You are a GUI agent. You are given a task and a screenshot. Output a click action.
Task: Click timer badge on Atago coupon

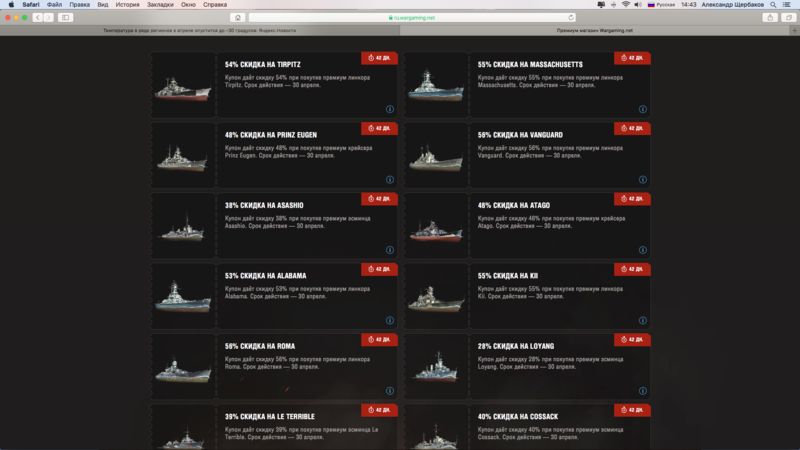(x=632, y=199)
